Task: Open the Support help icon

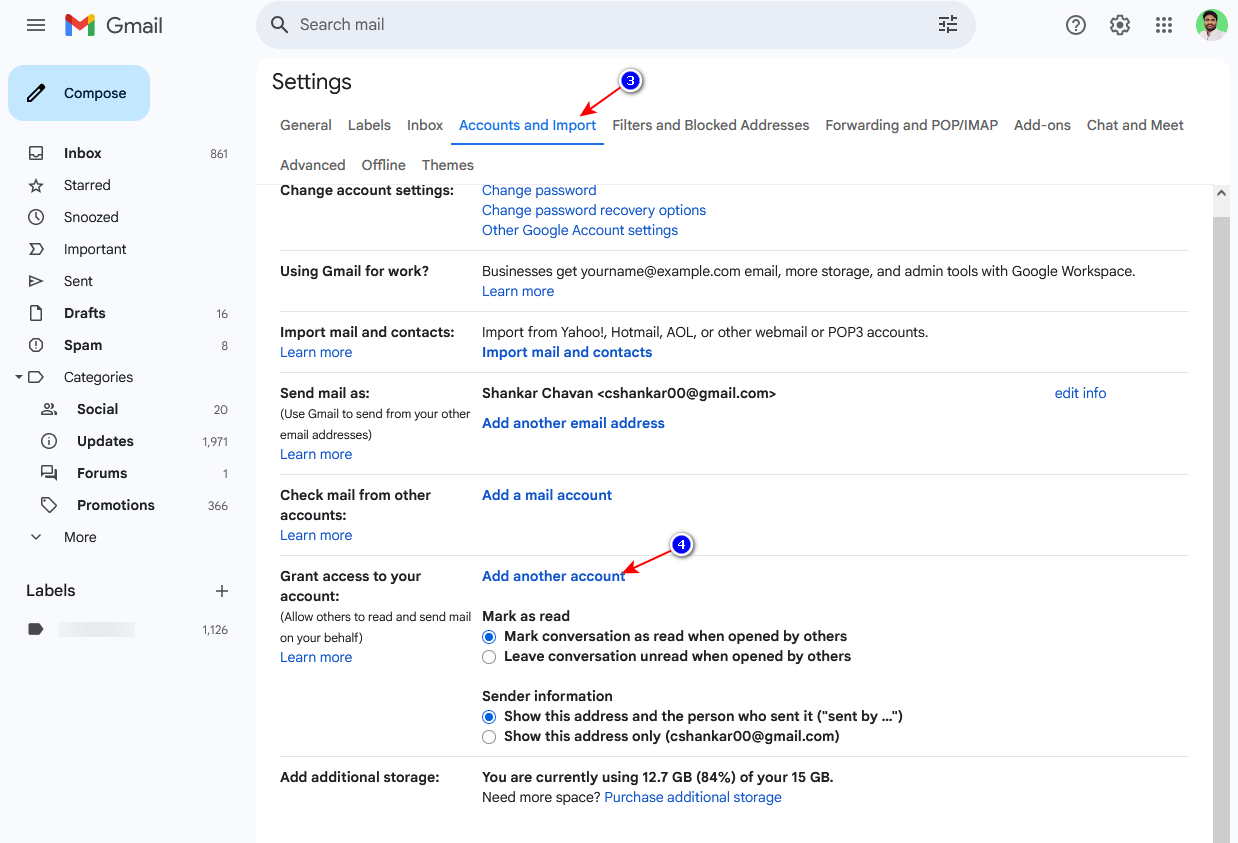Action: tap(1076, 25)
